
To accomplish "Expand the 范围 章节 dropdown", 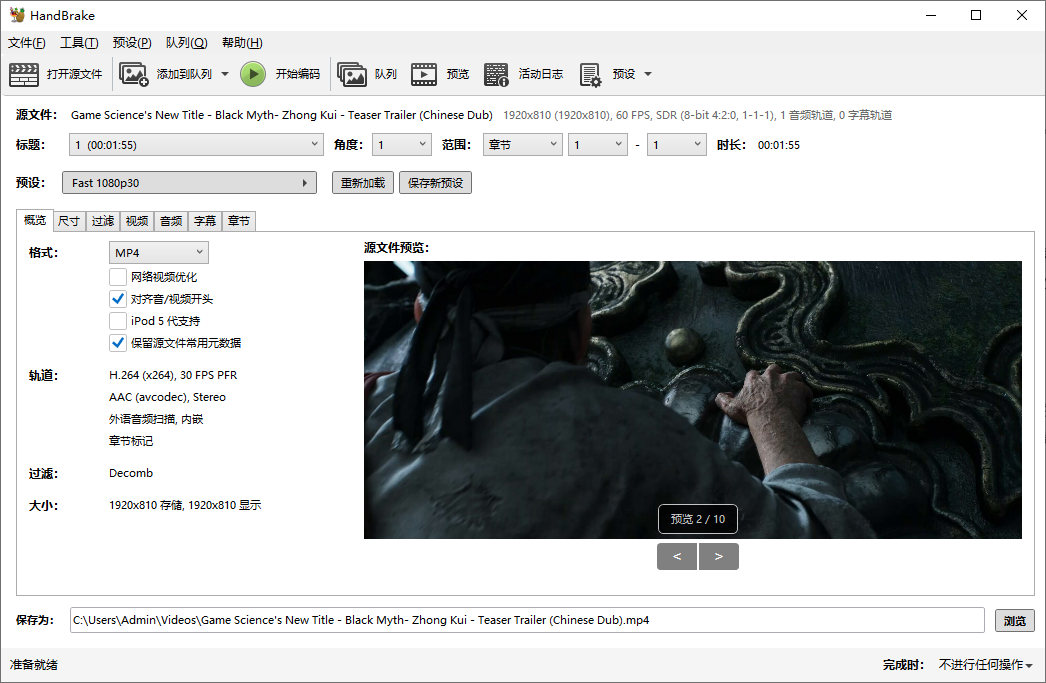I will click(522, 144).
